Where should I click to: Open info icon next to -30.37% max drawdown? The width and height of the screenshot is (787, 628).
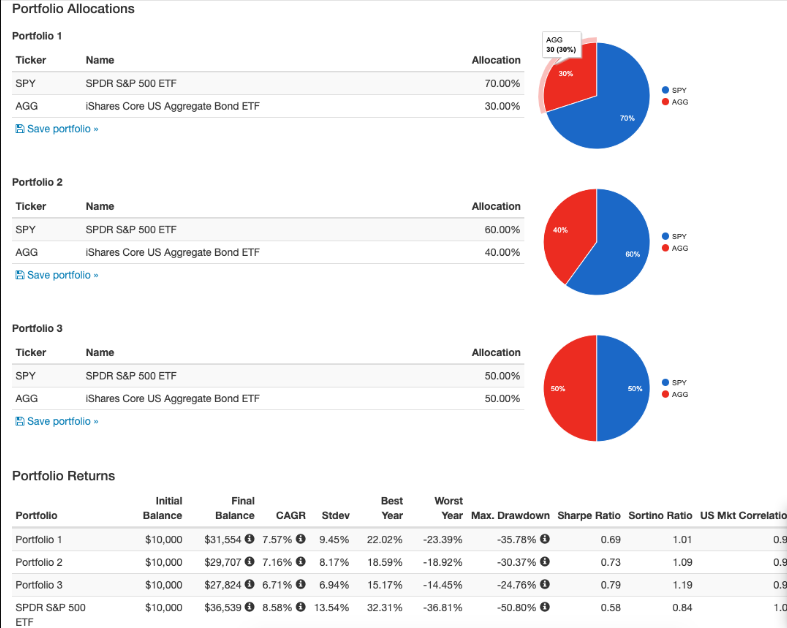click(545, 562)
